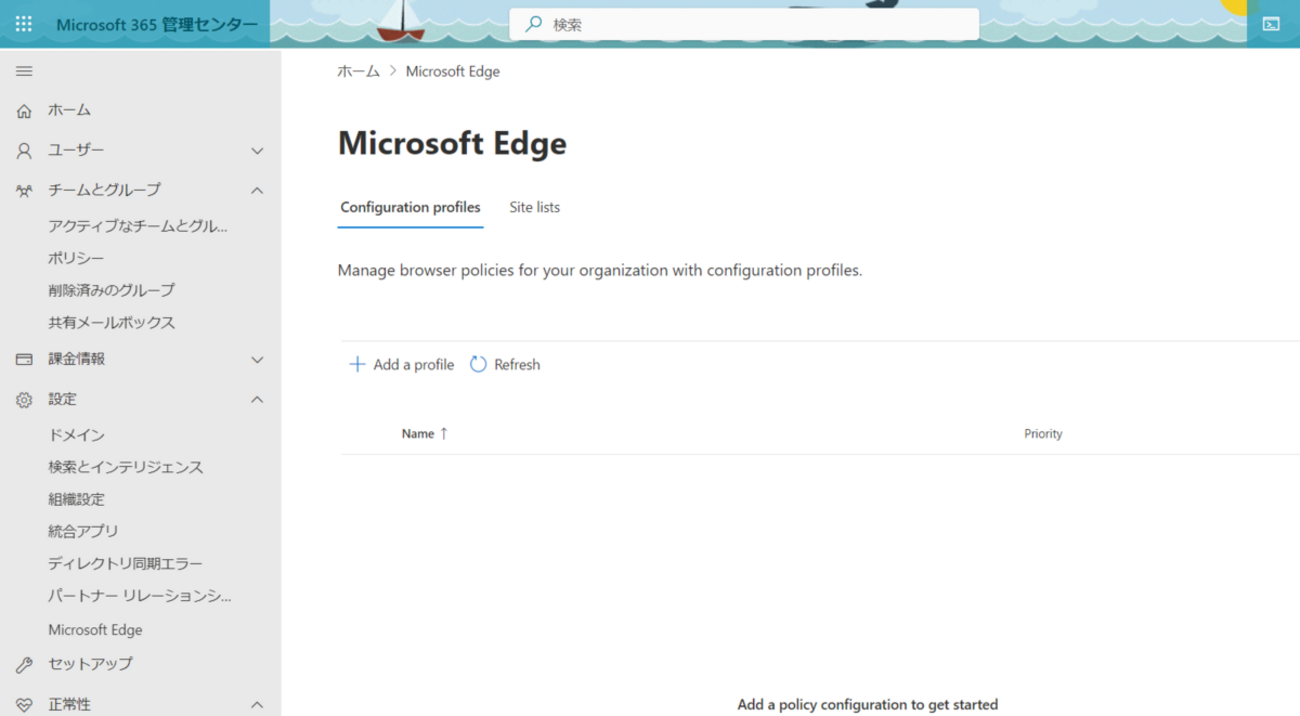Click the plus icon for Add a profile
The height and width of the screenshot is (716, 1300).
click(x=357, y=364)
